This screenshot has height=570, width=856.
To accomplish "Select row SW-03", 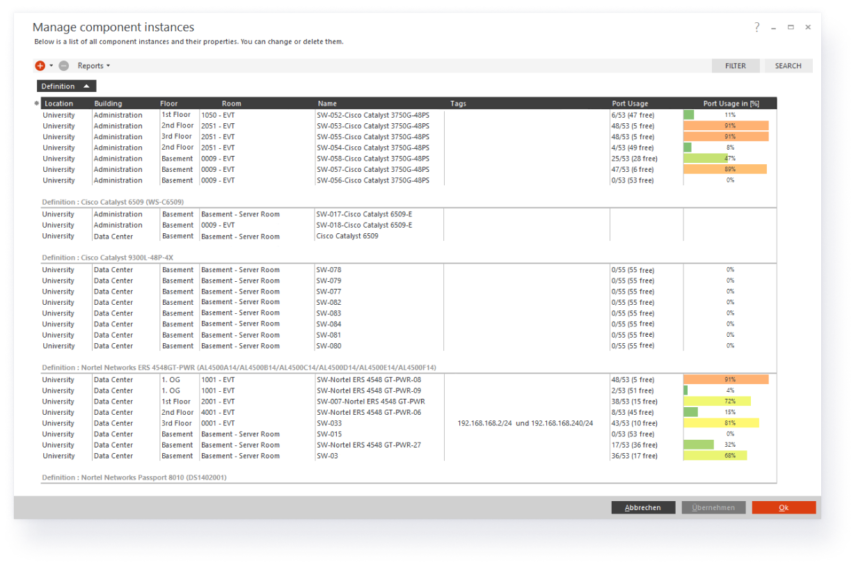I will (408, 456).
